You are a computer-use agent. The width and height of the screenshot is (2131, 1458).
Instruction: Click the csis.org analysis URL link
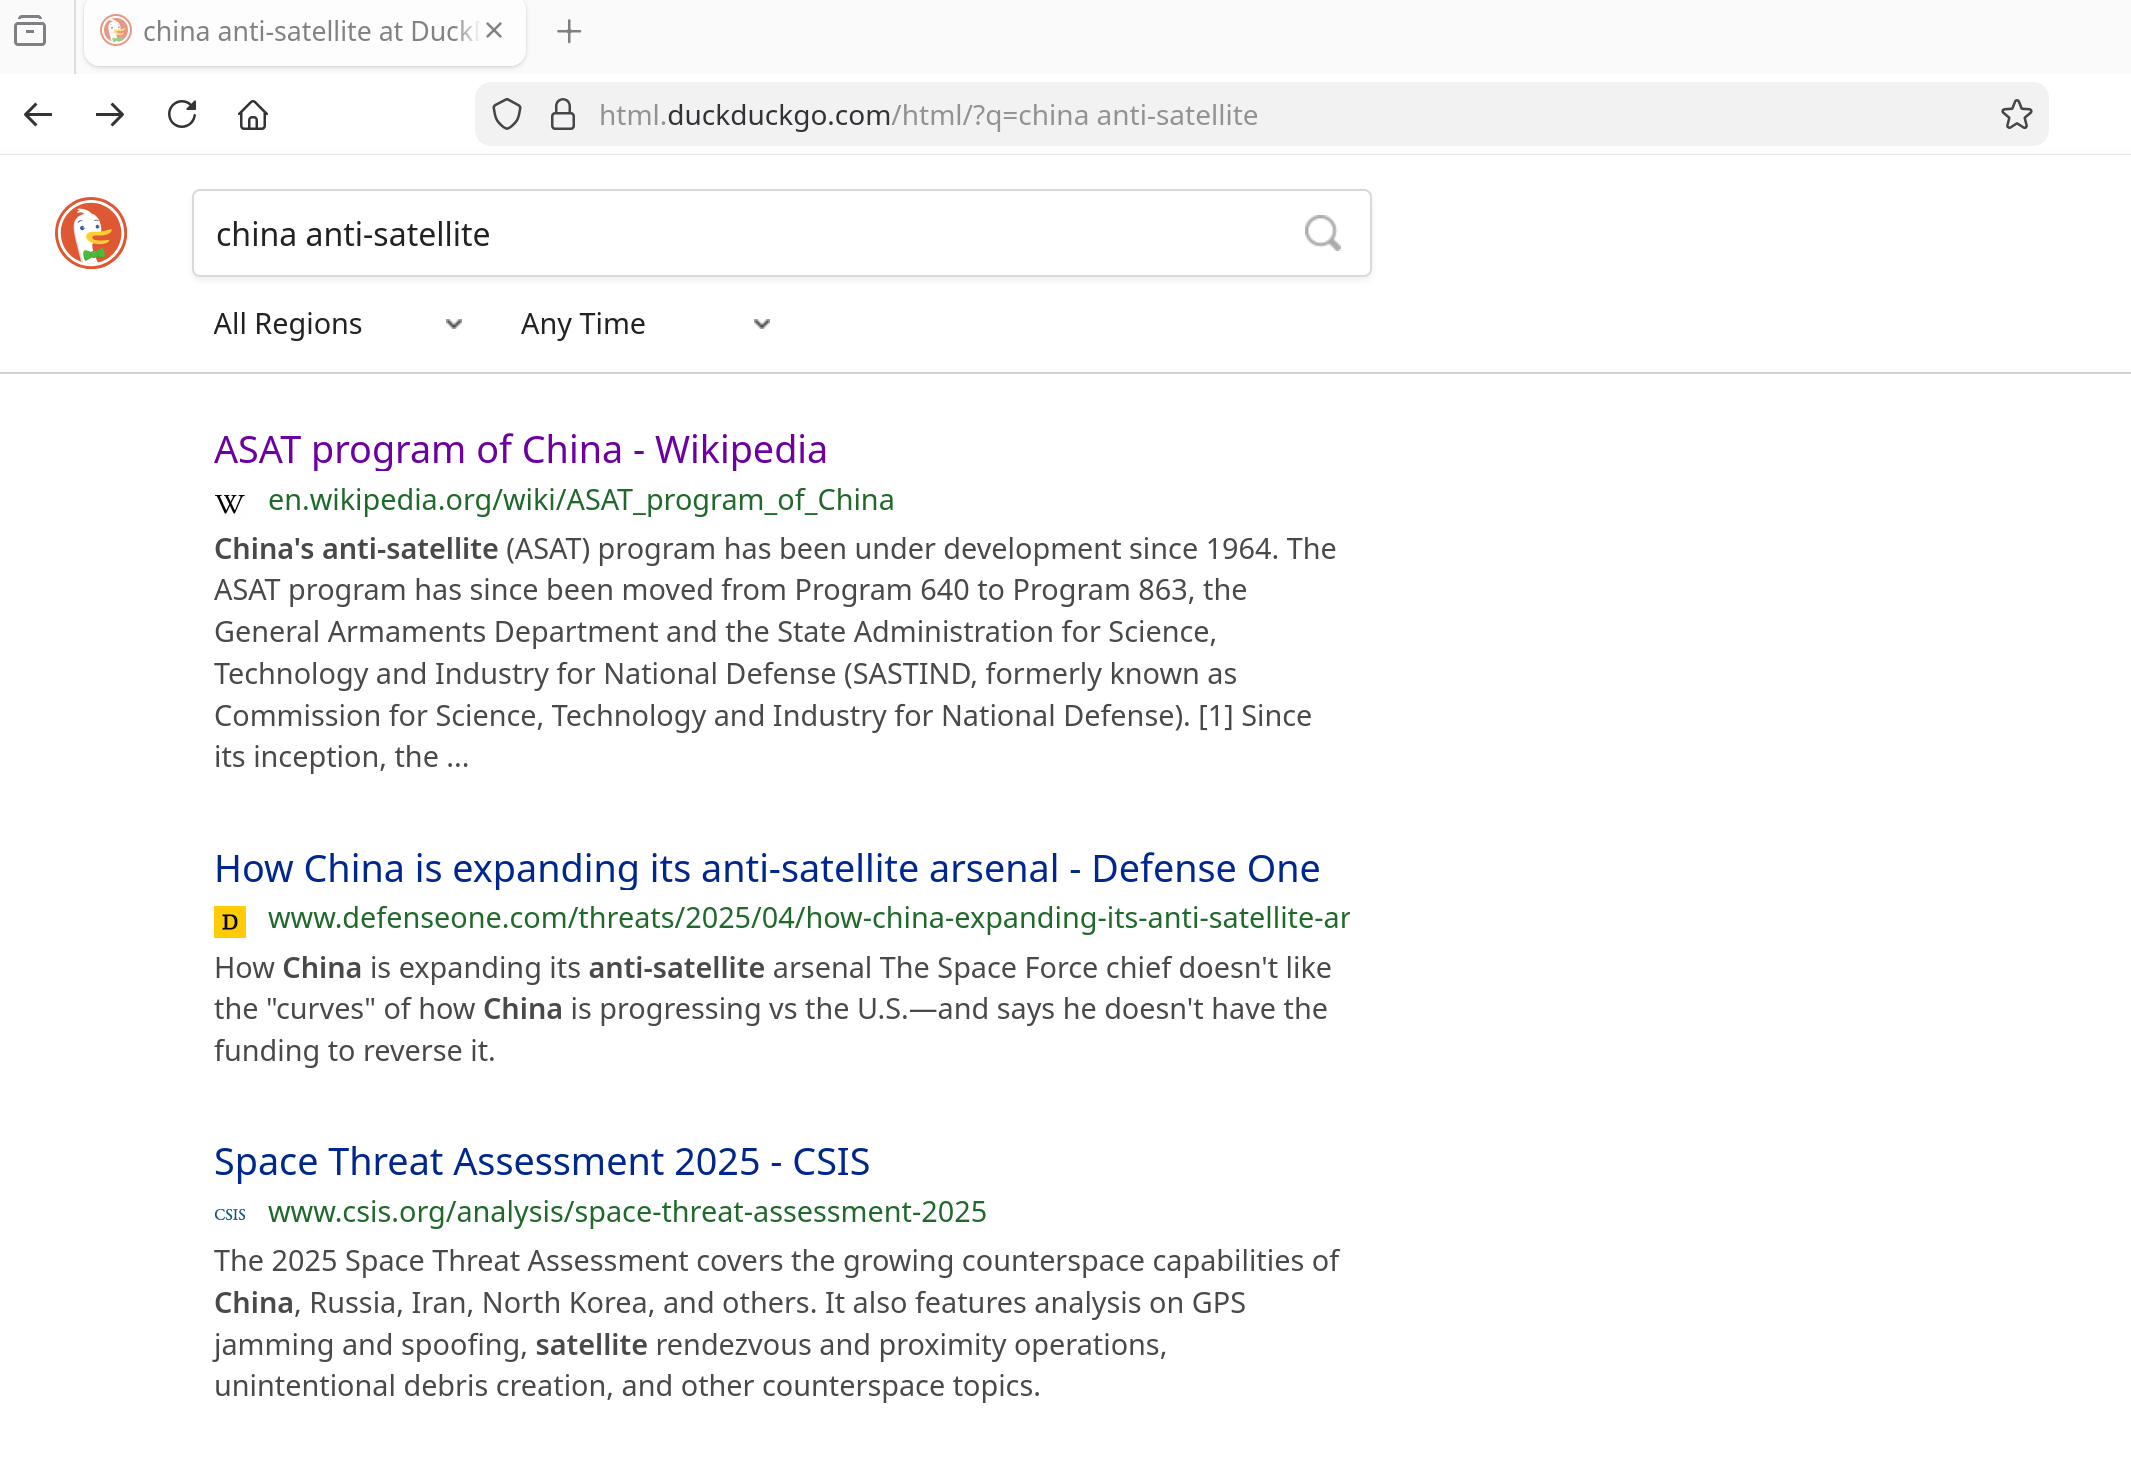click(x=627, y=1211)
